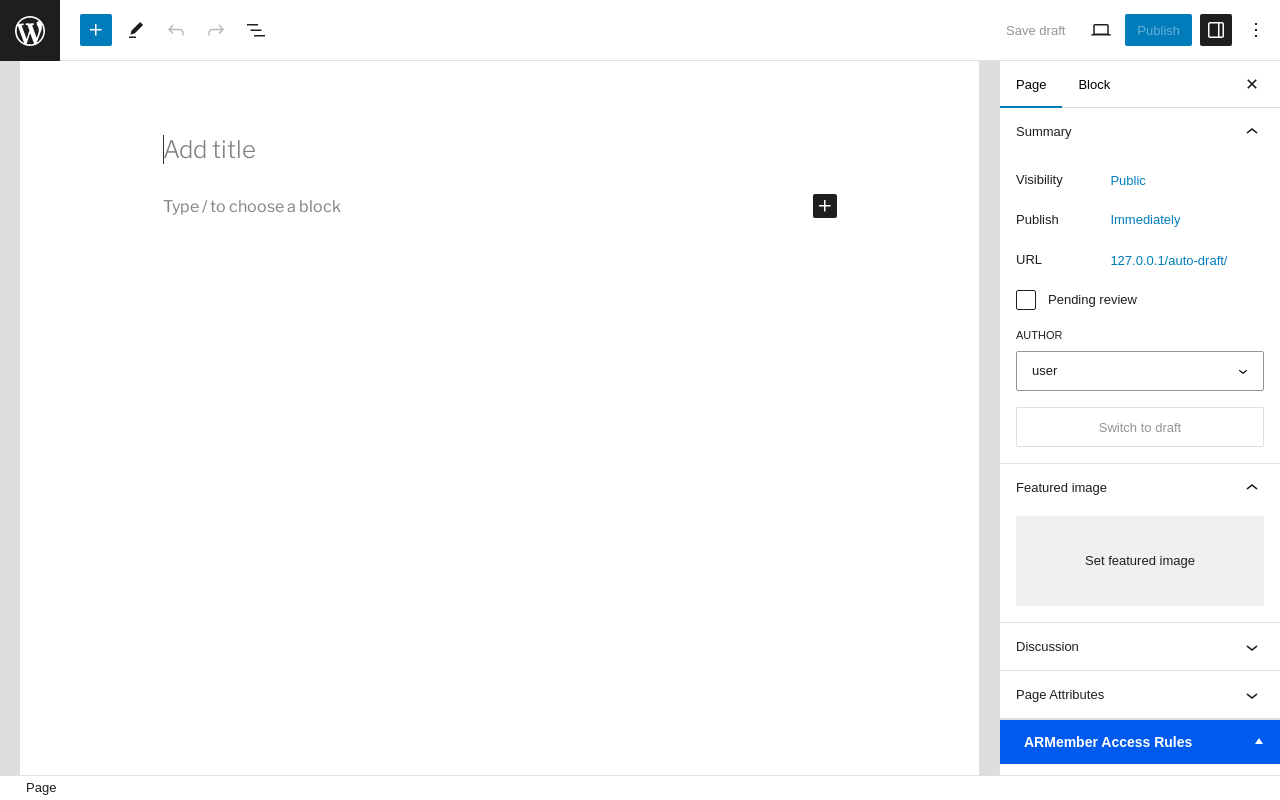Toggle the Settings sidebar panel icon

click(1216, 30)
